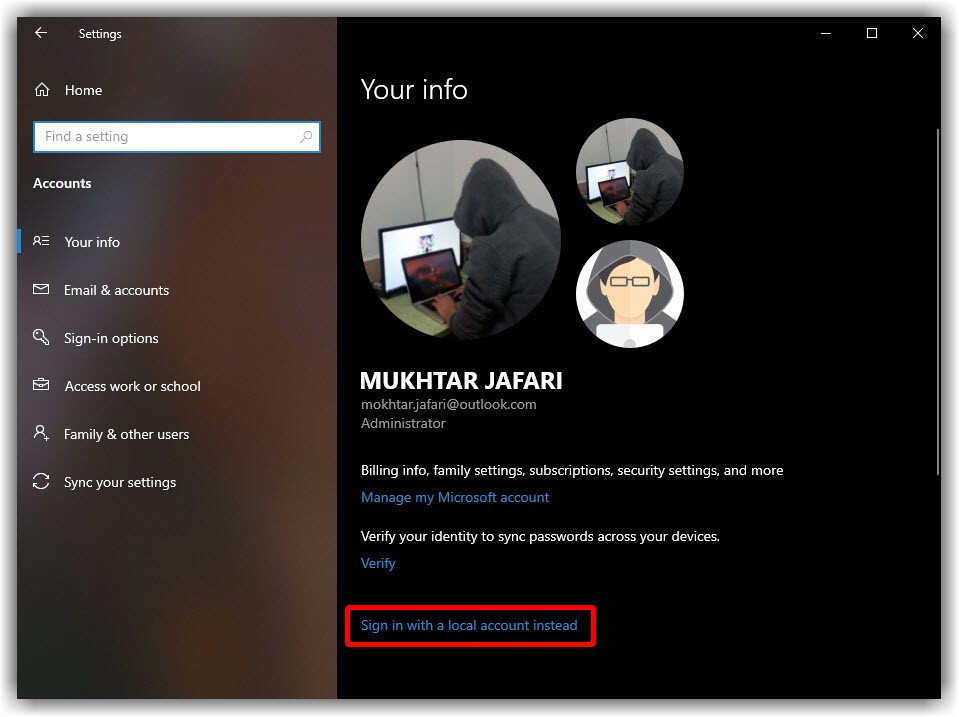This screenshot has width=959, height=717.
Task: Click the vertical scrollbar on the right side
Action: click(x=938, y=302)
